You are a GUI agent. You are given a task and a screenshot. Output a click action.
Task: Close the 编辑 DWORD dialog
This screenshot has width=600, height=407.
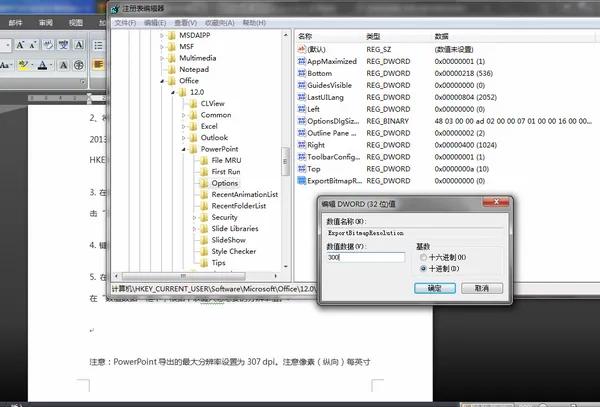point(496,202)
